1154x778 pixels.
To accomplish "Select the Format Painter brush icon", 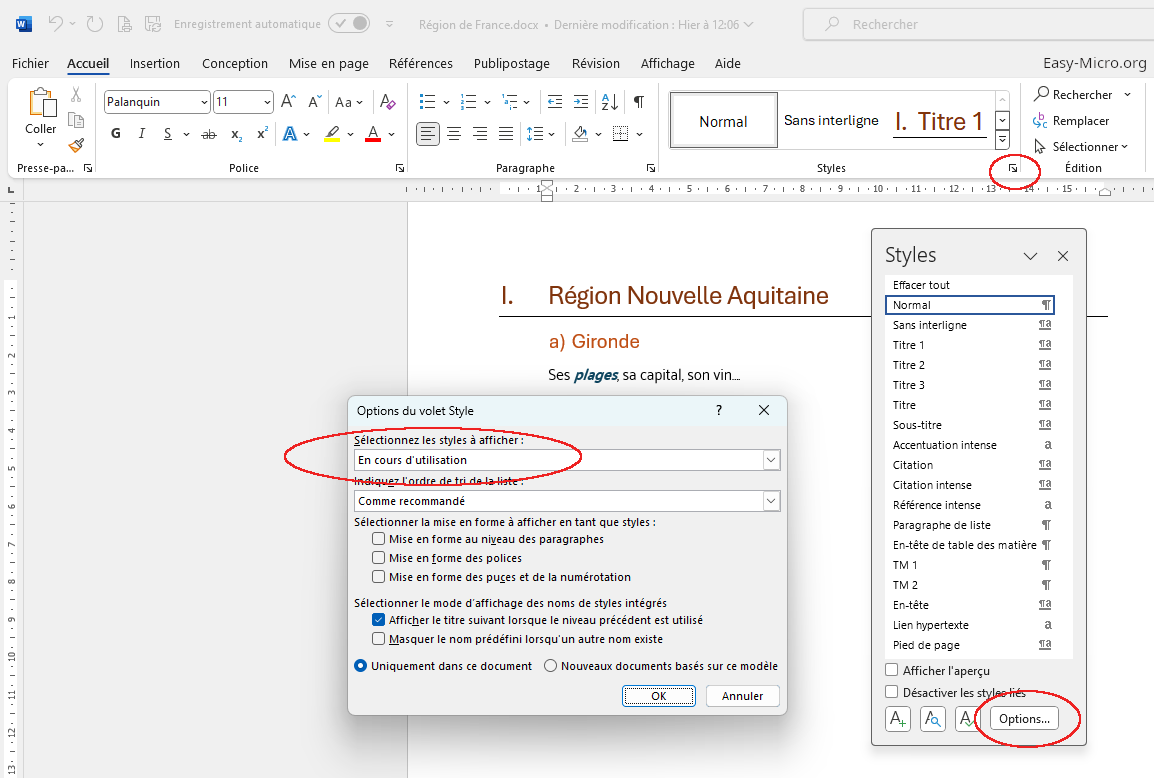I will tap(76, 145).
